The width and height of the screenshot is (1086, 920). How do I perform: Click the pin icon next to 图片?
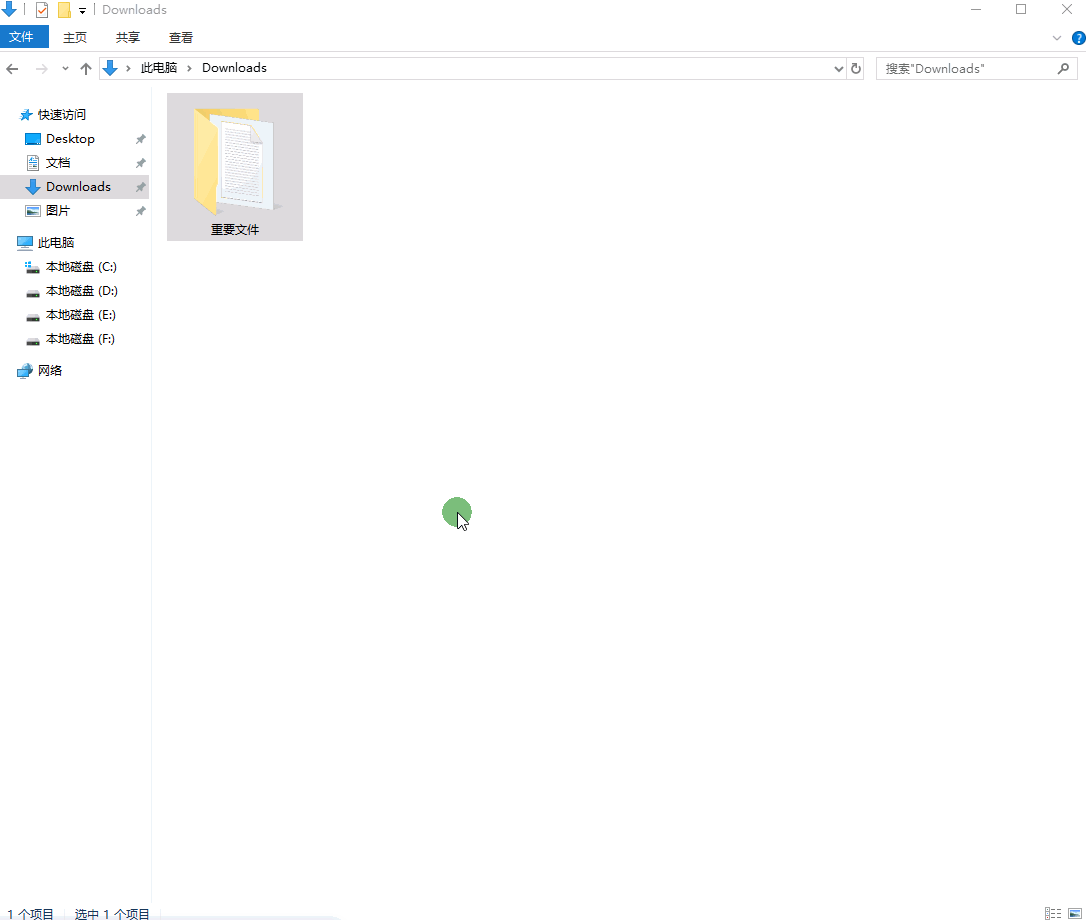coord(141,211)
